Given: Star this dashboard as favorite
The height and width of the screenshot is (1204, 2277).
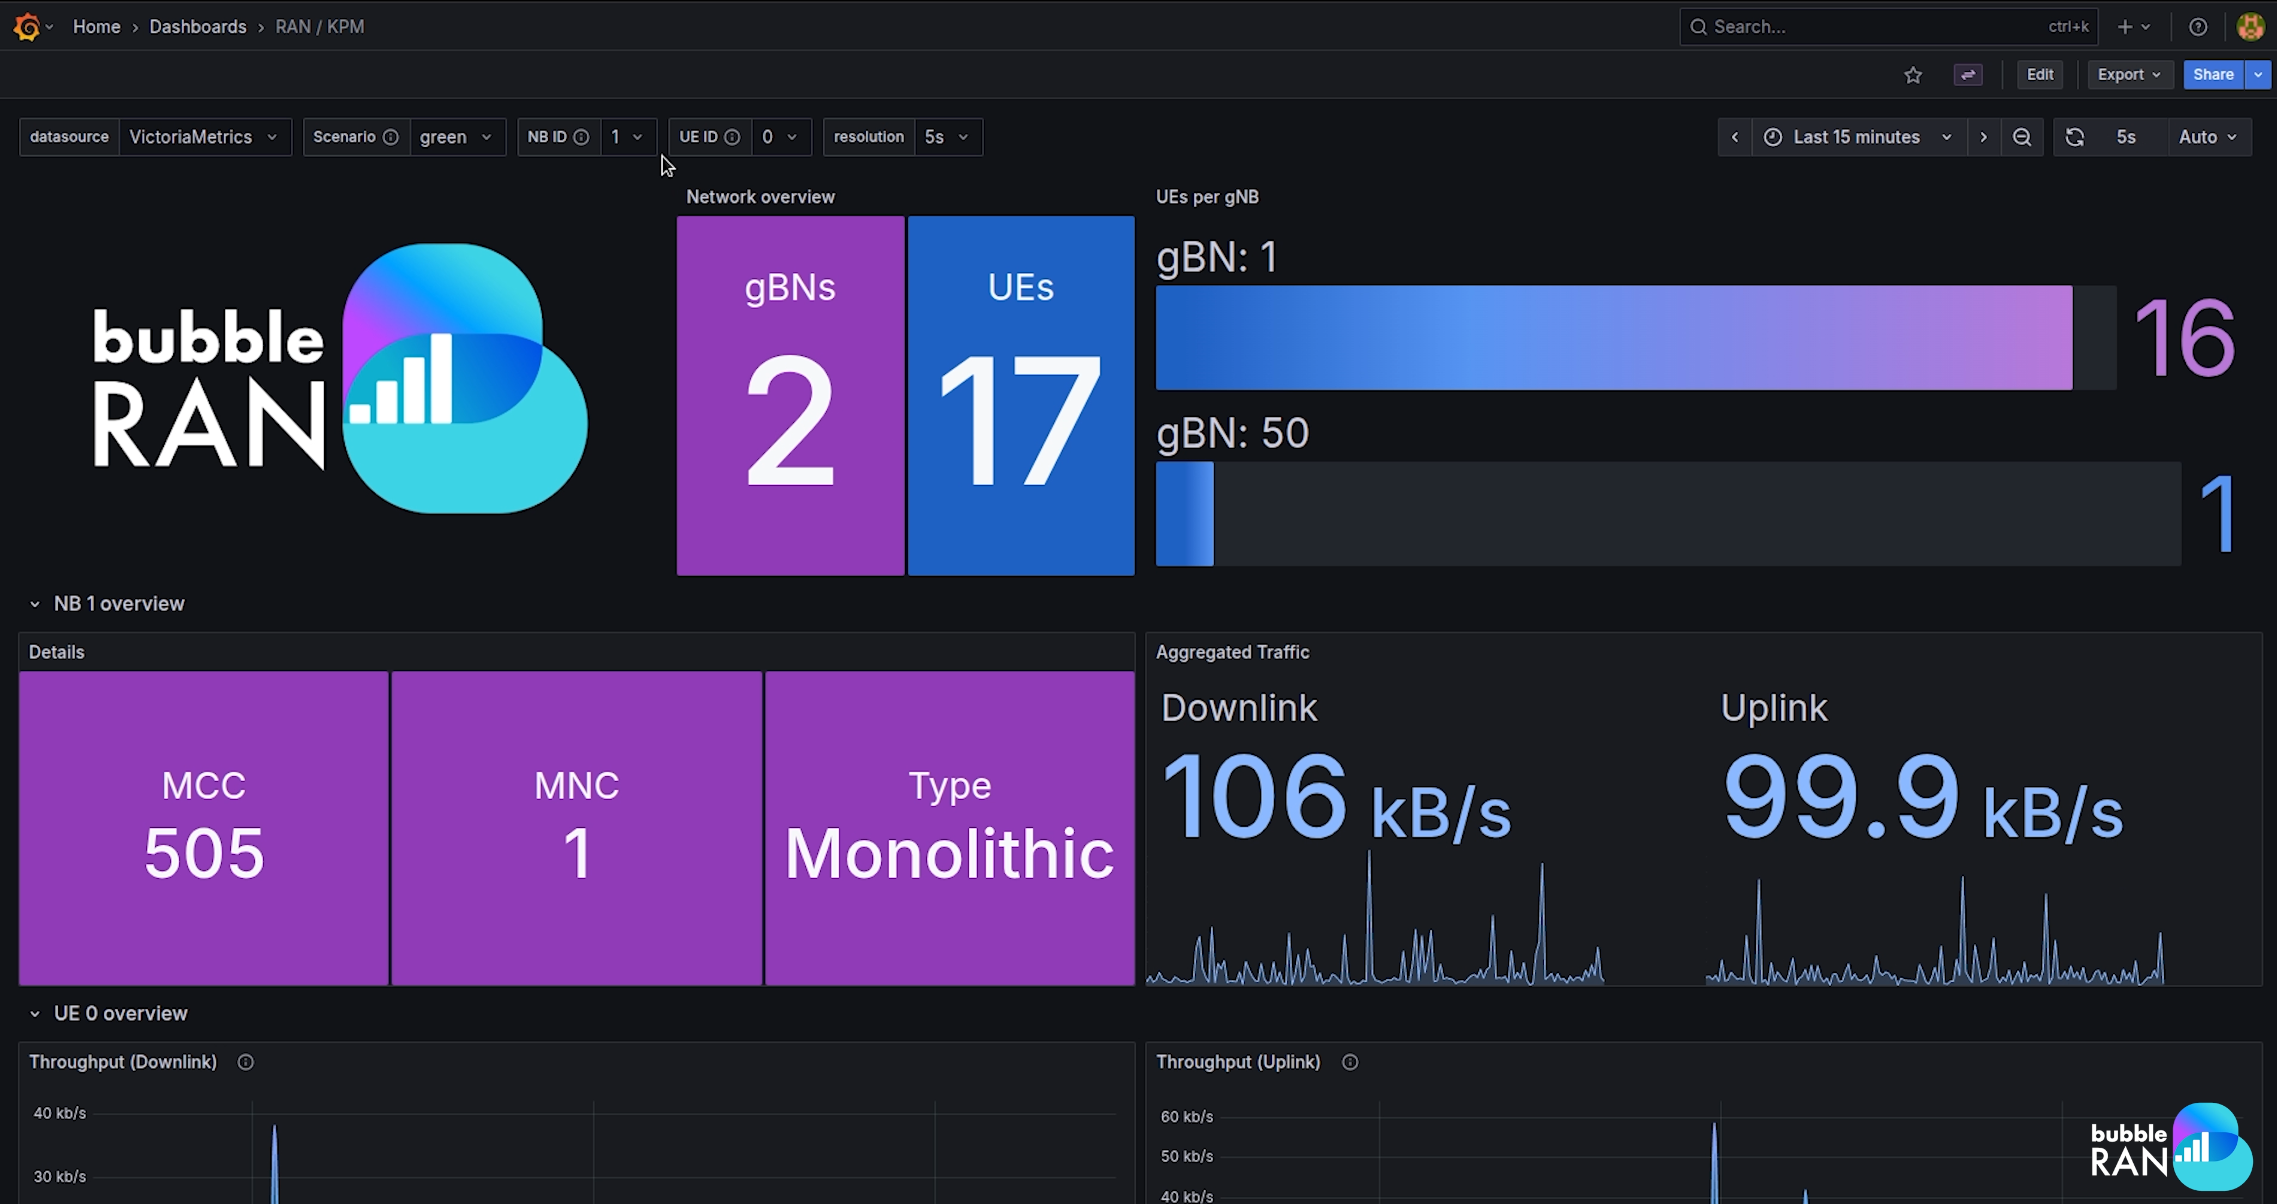Looking at the screenshot, I should coord(1913,75).
